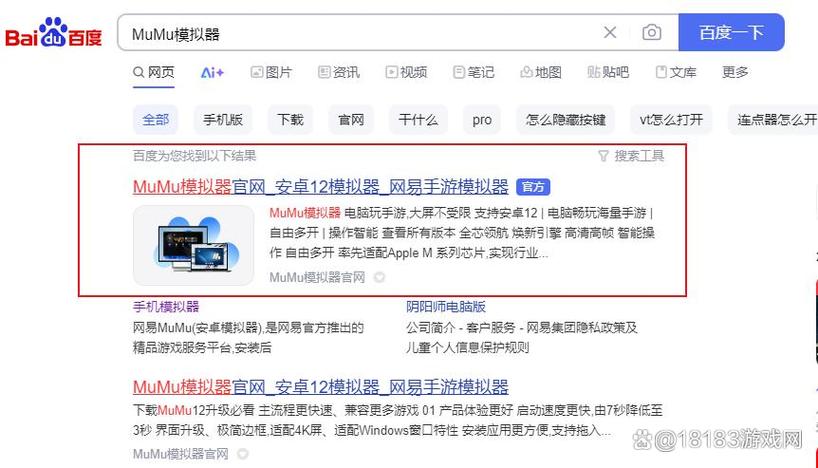Select the pro filter chip
The height and width of the screenshot is (468, 818).
click(482, 120)
